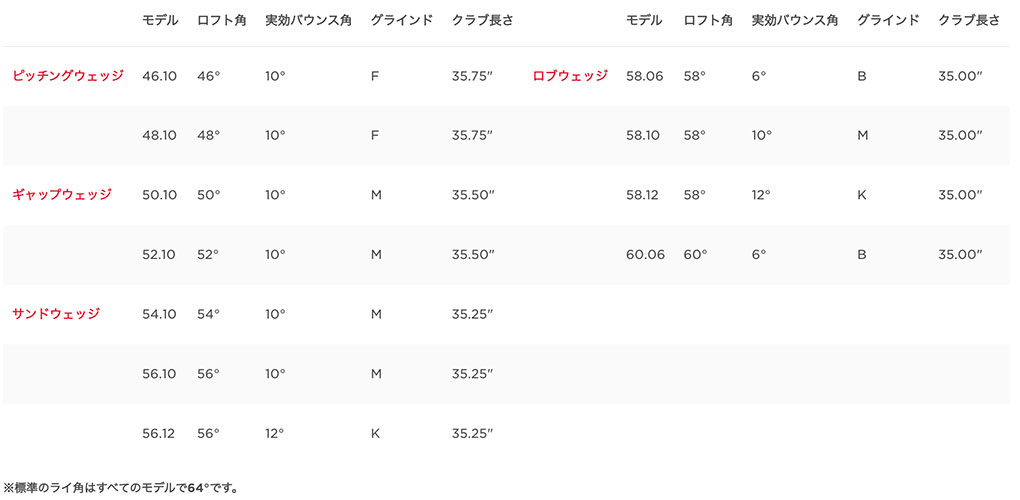Select model 48.10 row entry

[x=159, y=135]
